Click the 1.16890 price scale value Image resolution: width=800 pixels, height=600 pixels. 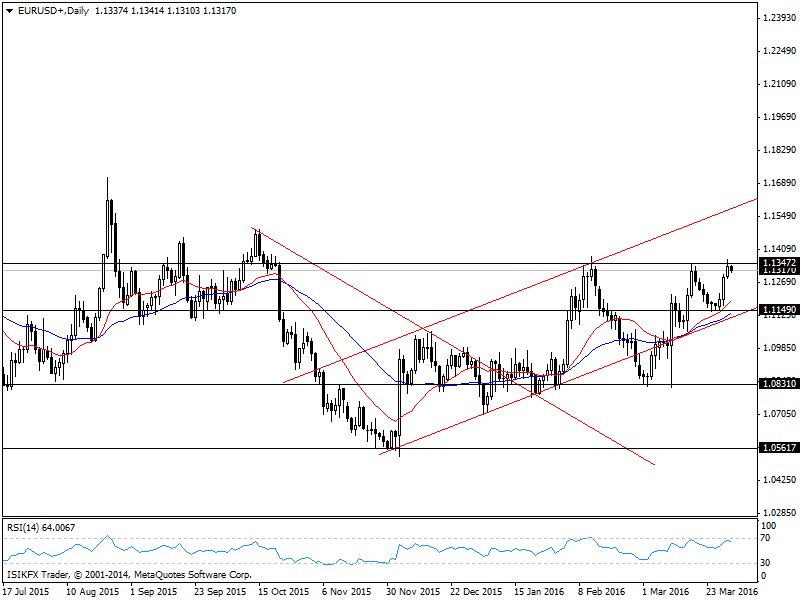tap(779, 183)
